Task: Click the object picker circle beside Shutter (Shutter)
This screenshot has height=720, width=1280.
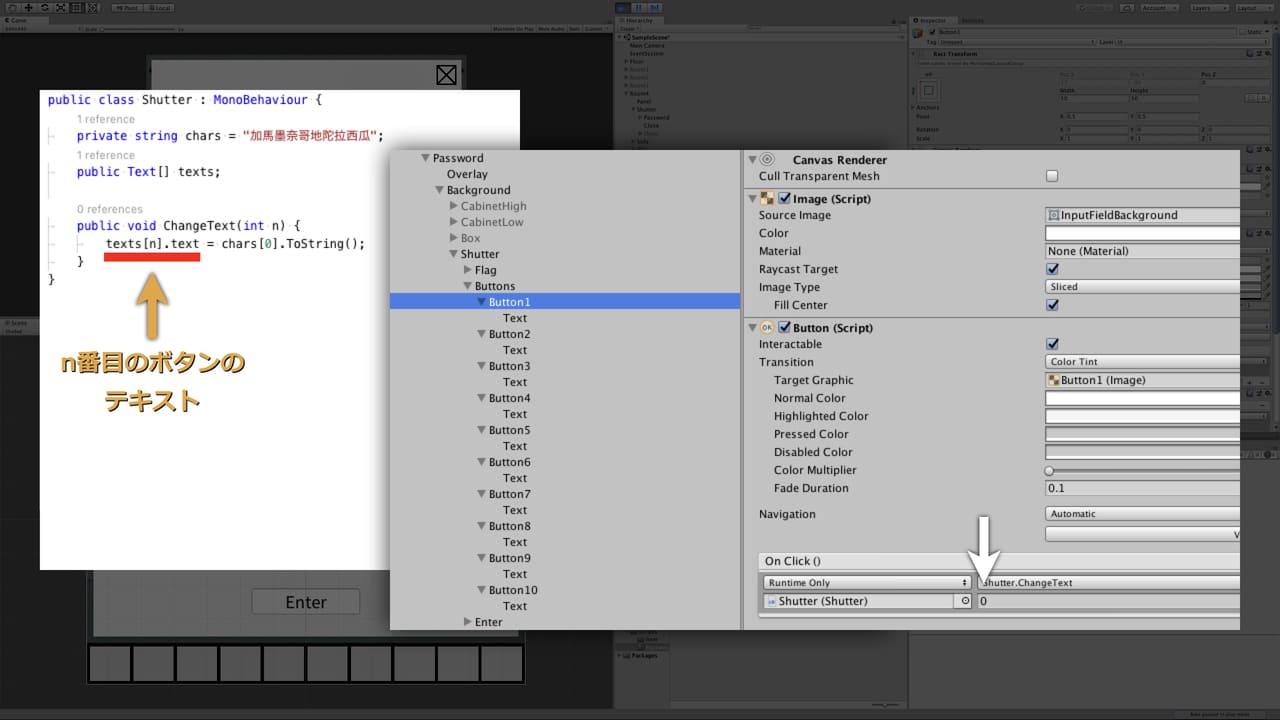Action: pyautogui.click(x=965, y=601)
